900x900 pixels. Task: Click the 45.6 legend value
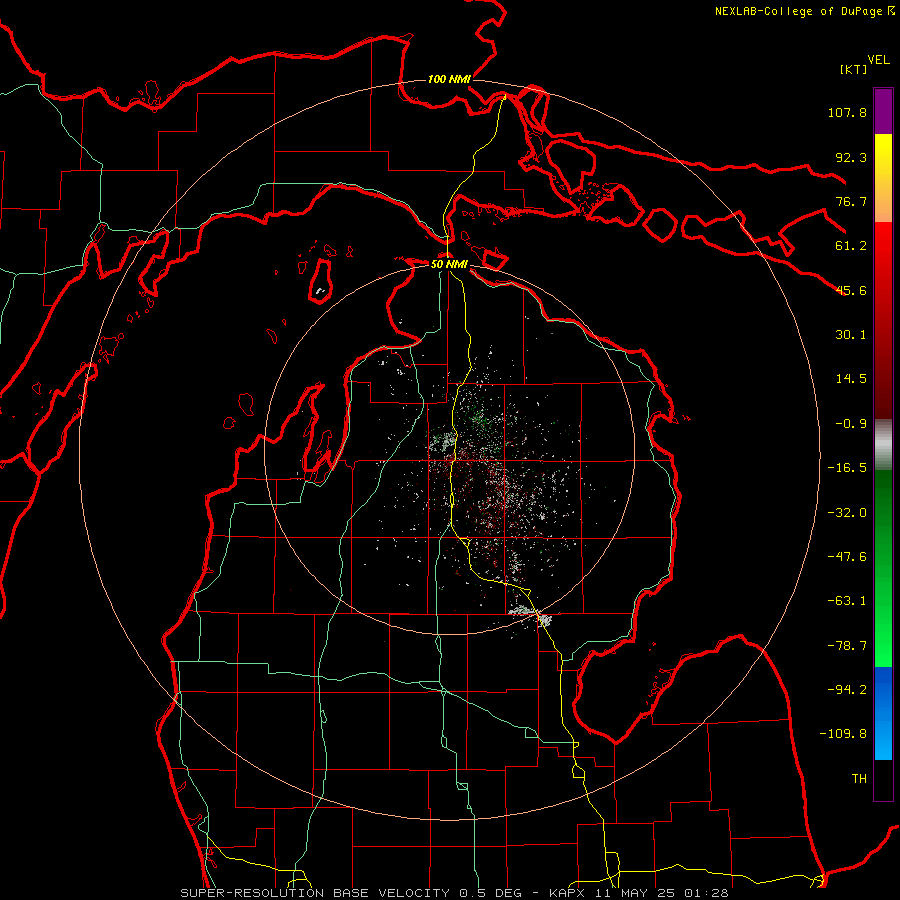(851, 290)
